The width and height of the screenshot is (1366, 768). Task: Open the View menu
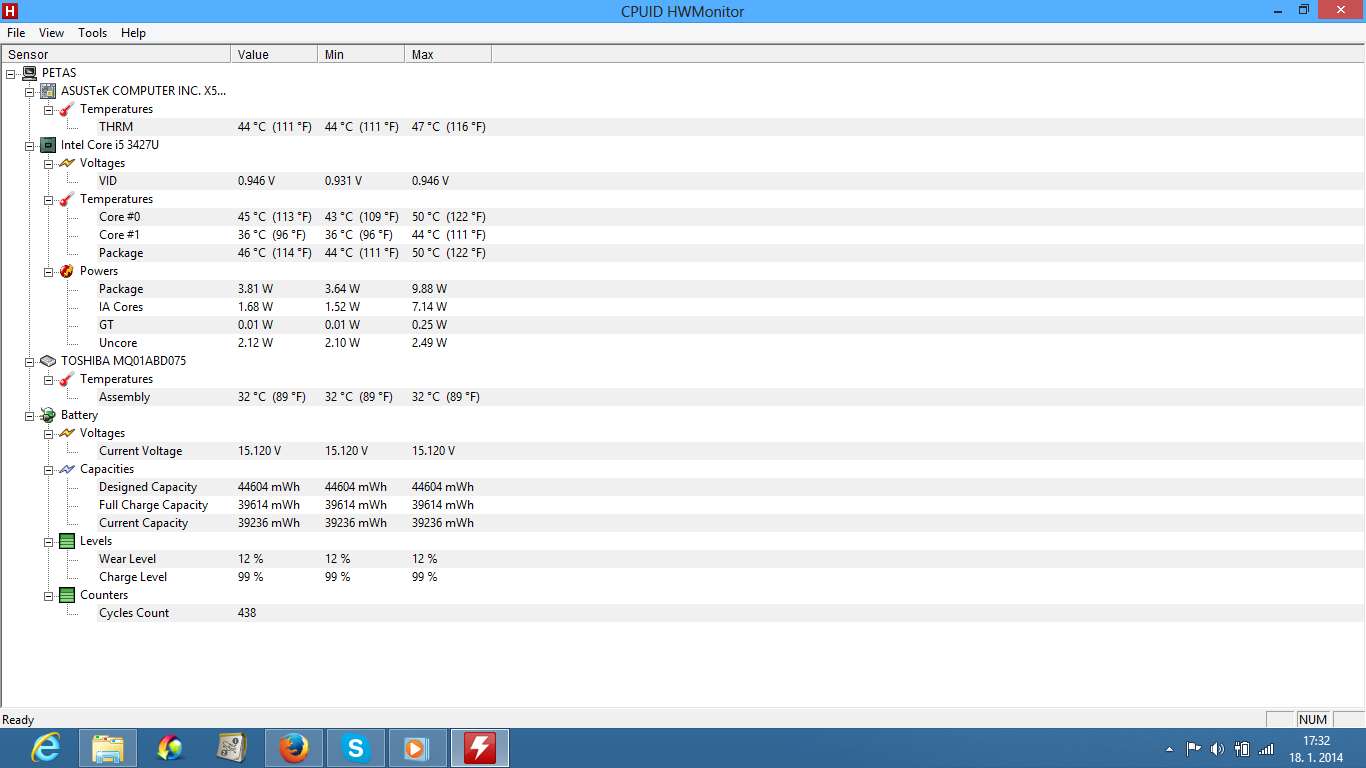(51, 33)
